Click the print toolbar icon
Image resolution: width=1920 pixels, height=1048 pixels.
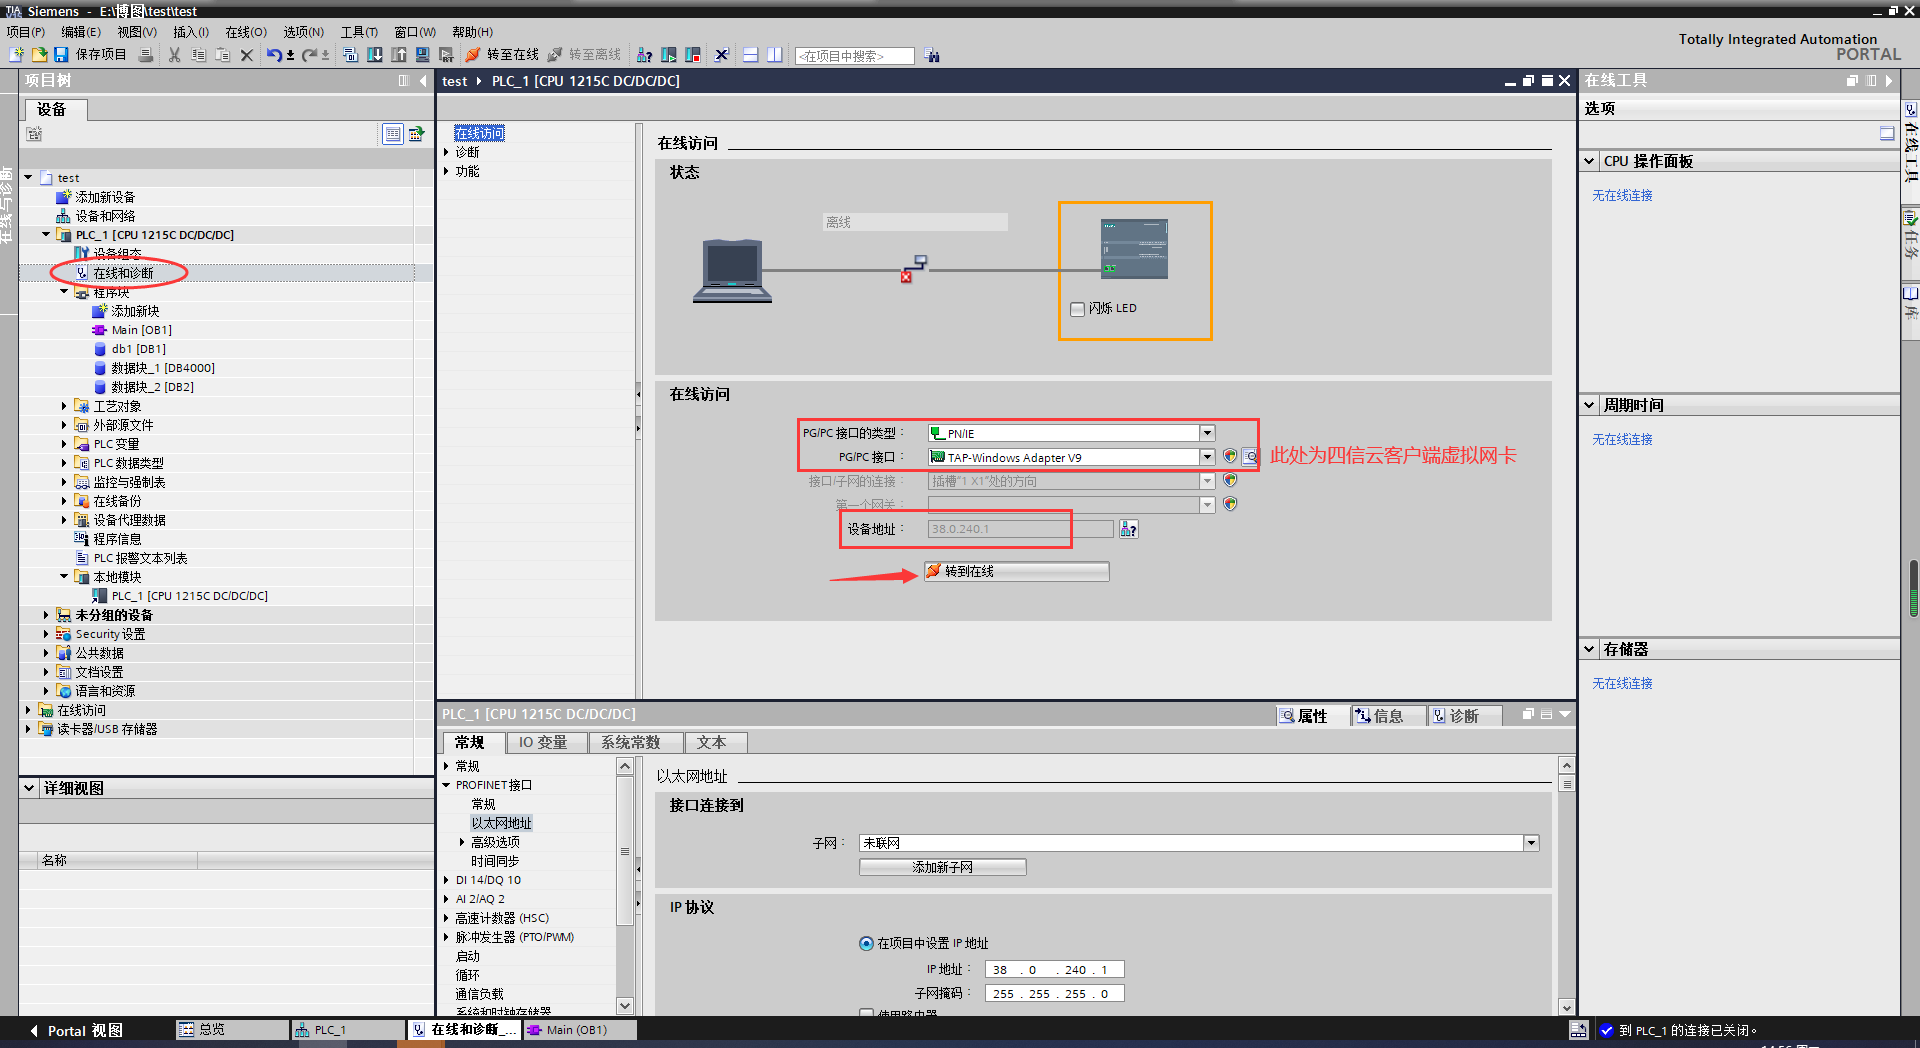146,55
